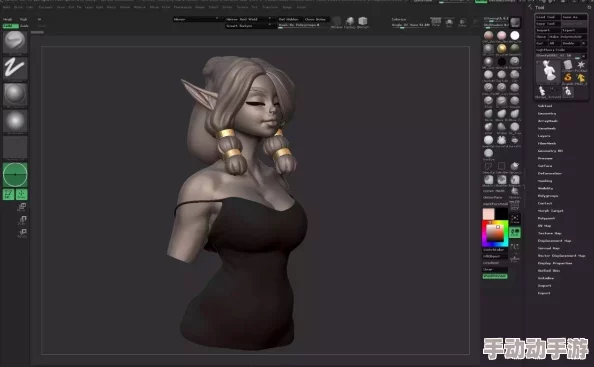Image resolution: width=594 pixels, height=367 pixels.
Task: Choose the pink skin material sphere
Action: 502,36
